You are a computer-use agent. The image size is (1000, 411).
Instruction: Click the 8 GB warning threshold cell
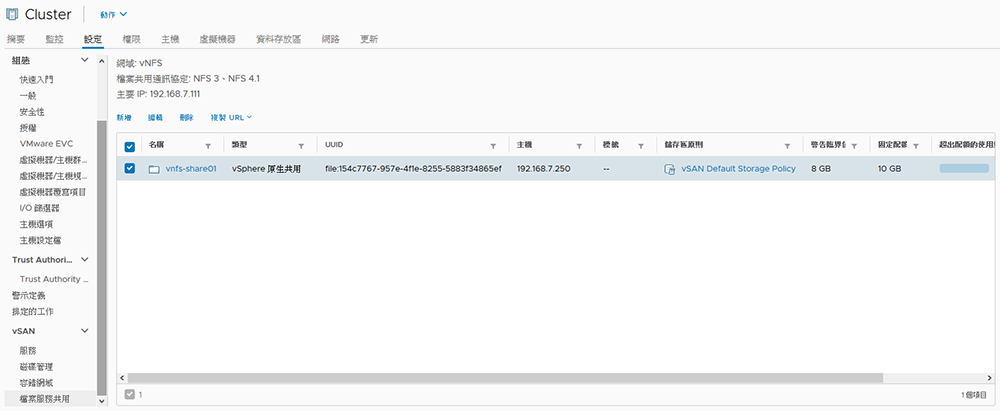click(x=821, y=169)
